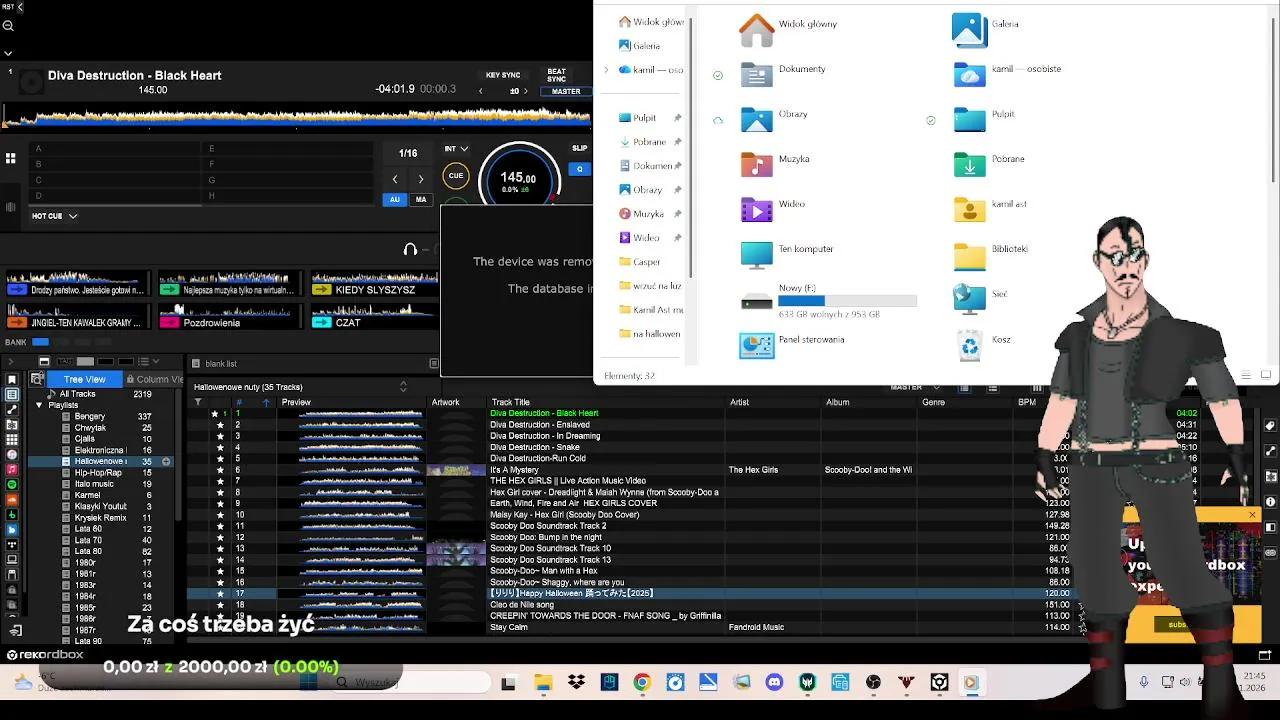Open the SoundCloud source in sidebar
The height and width of the screenshot is (720, 1280).
coord(12,499)
